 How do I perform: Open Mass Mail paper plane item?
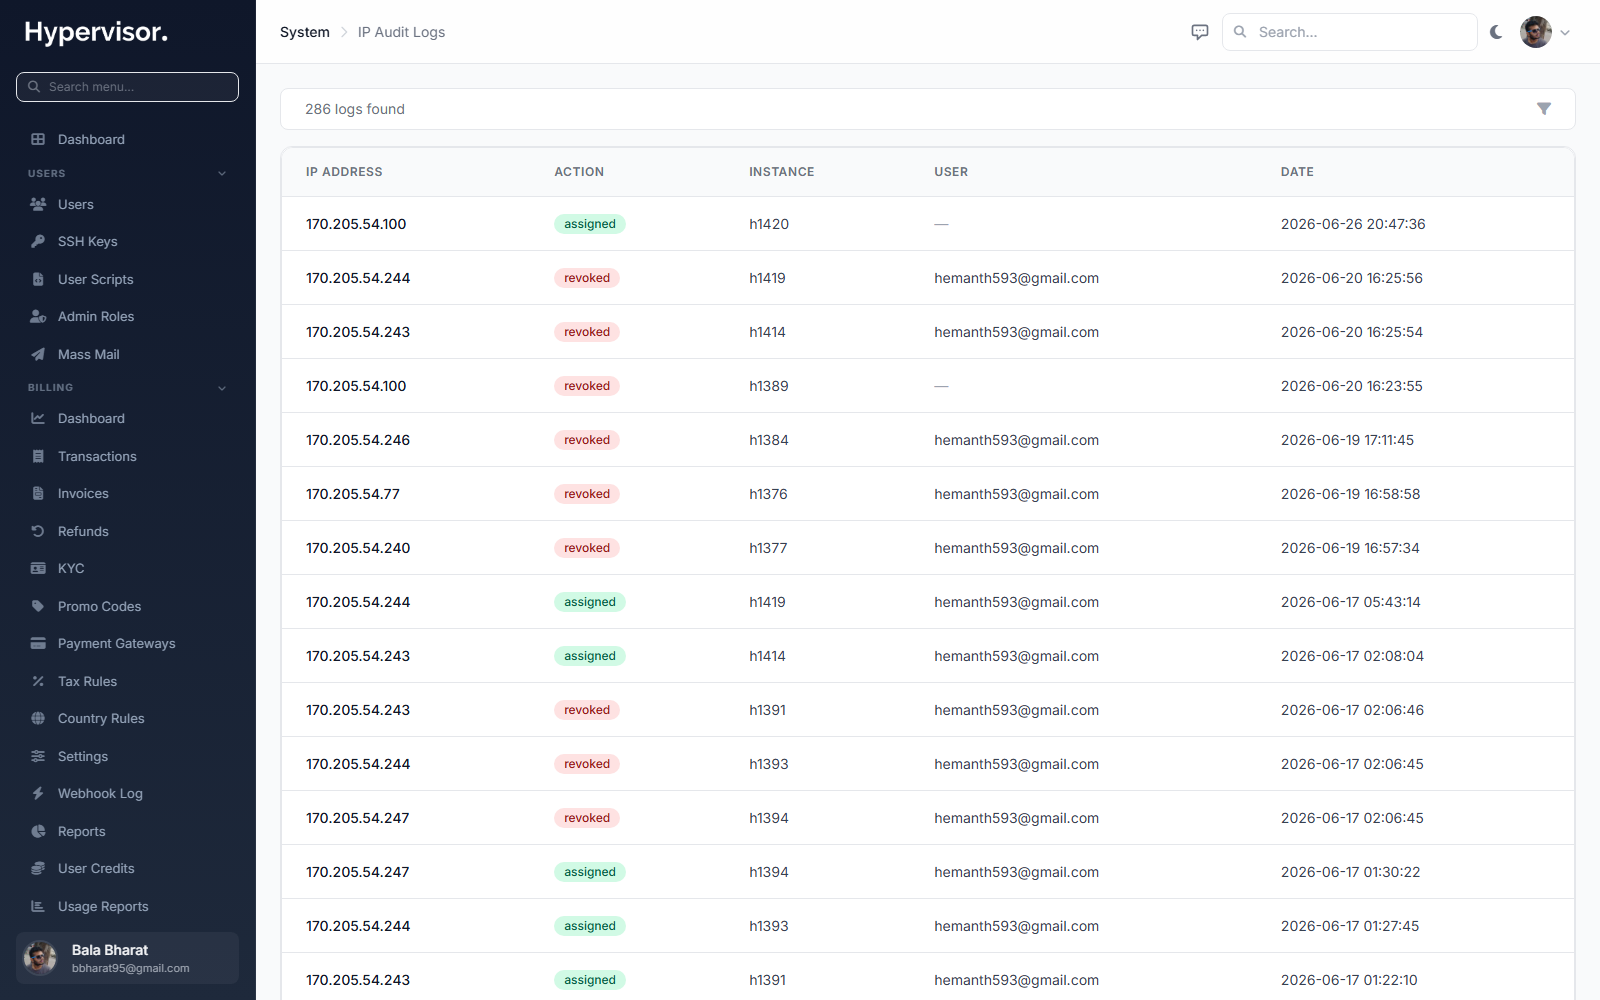click(128, 354)
